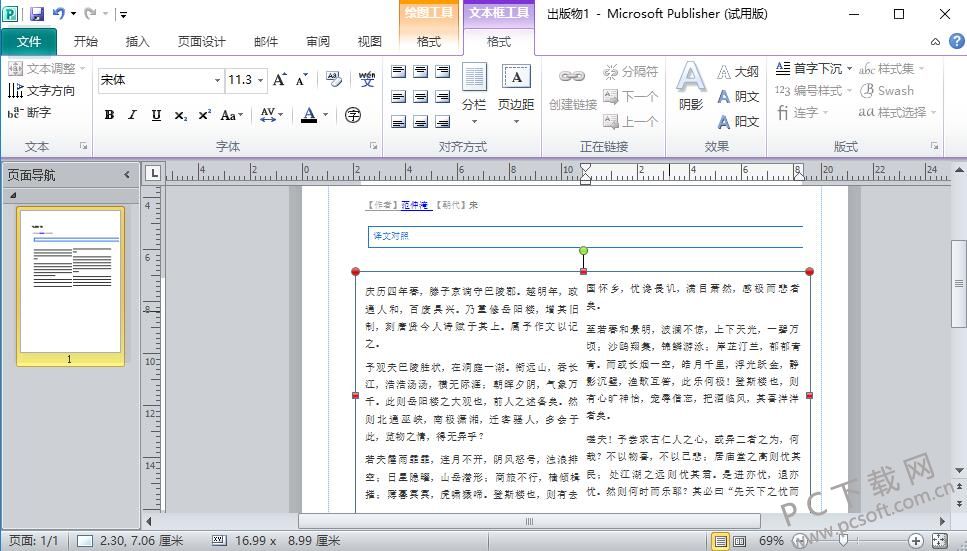This screenshot has width=967, height=551.
Task: Increase font size with the grow font icon
Action: tap(279, 80)
